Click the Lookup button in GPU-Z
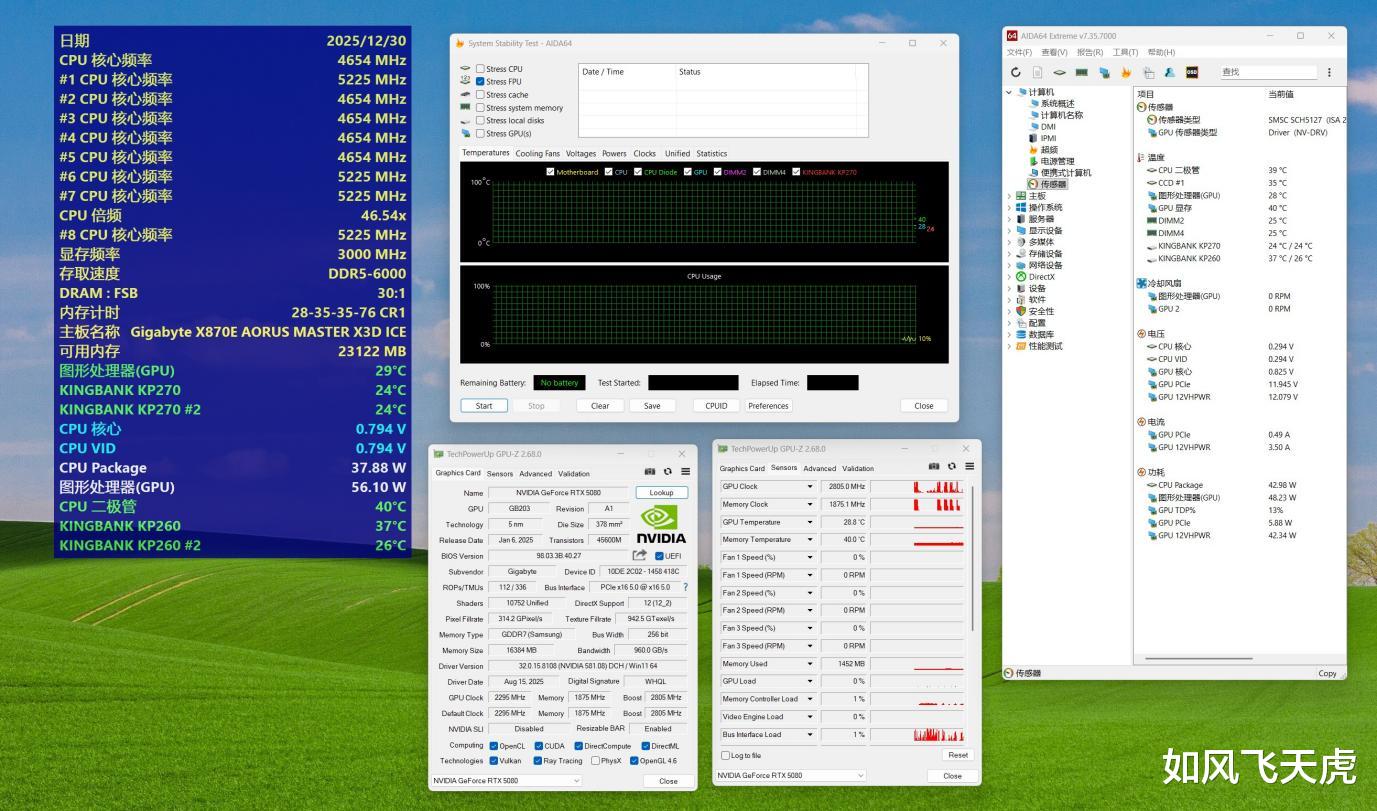 click(661, 493)
